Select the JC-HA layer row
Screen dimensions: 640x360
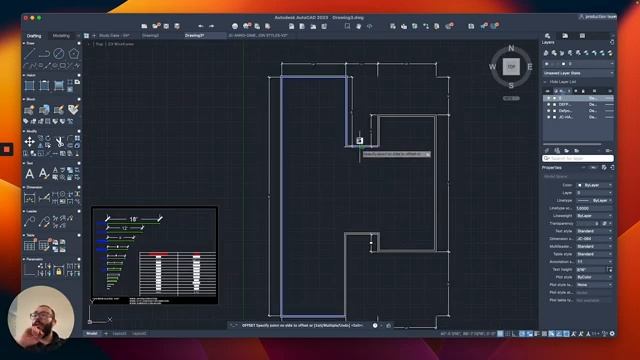(578, 117)
